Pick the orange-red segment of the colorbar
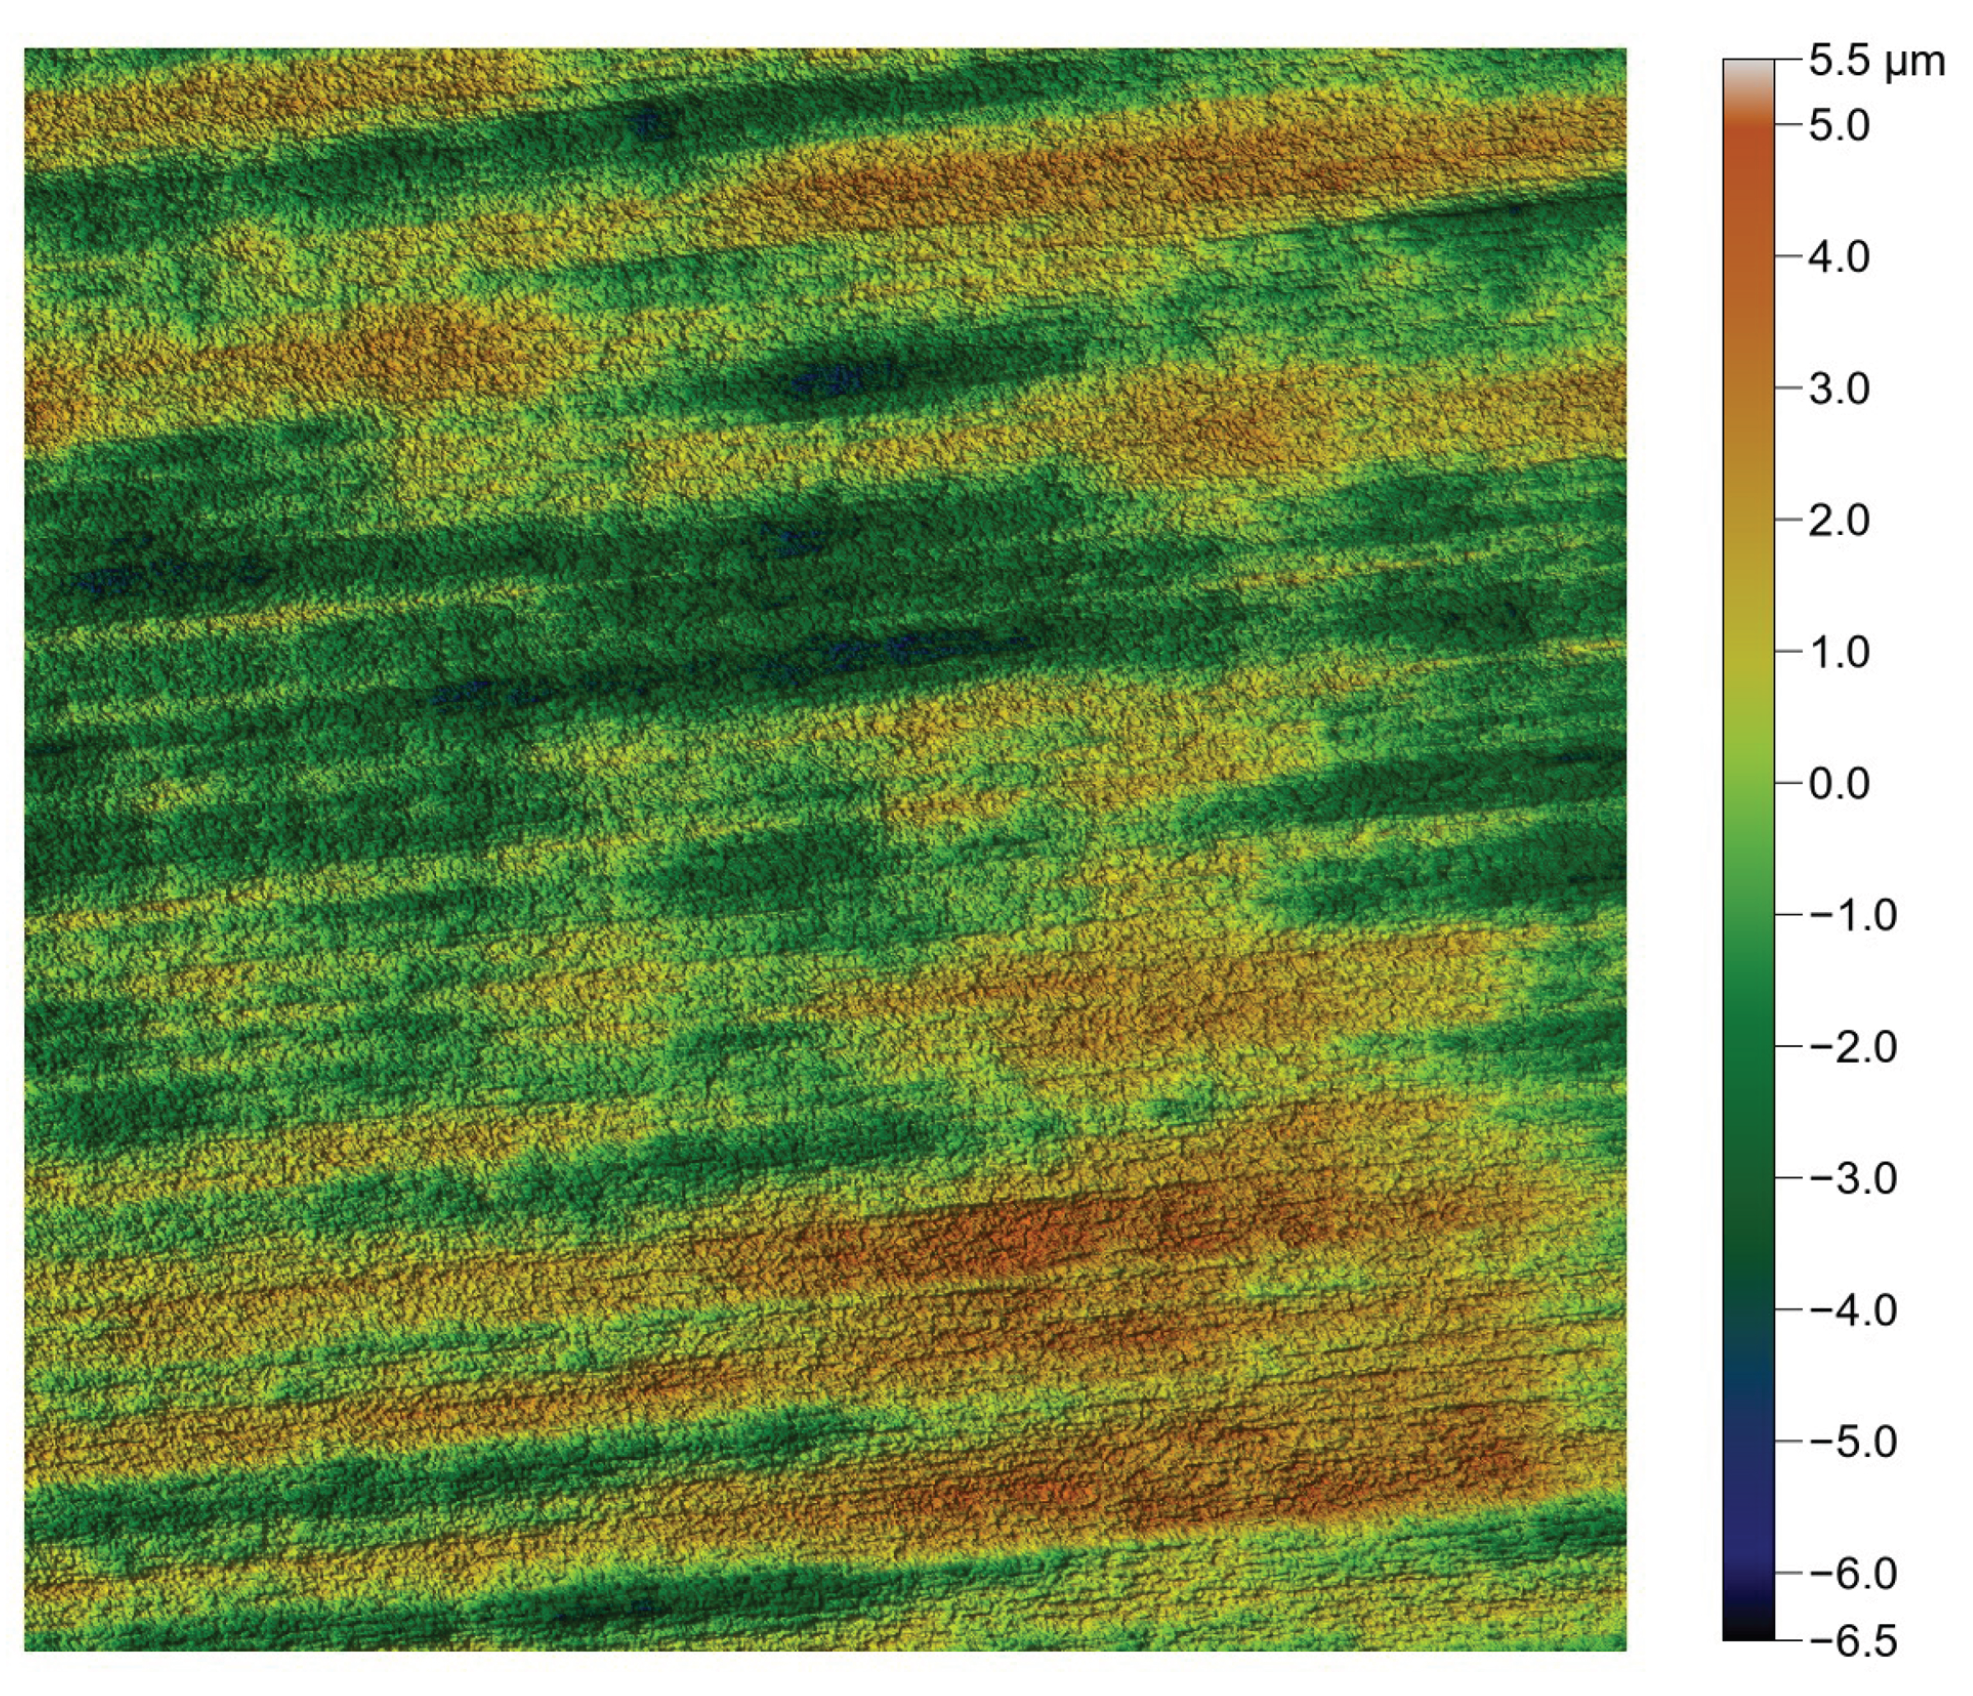The height and width of the screenshot is (1696, 1973). point(1747,170)
